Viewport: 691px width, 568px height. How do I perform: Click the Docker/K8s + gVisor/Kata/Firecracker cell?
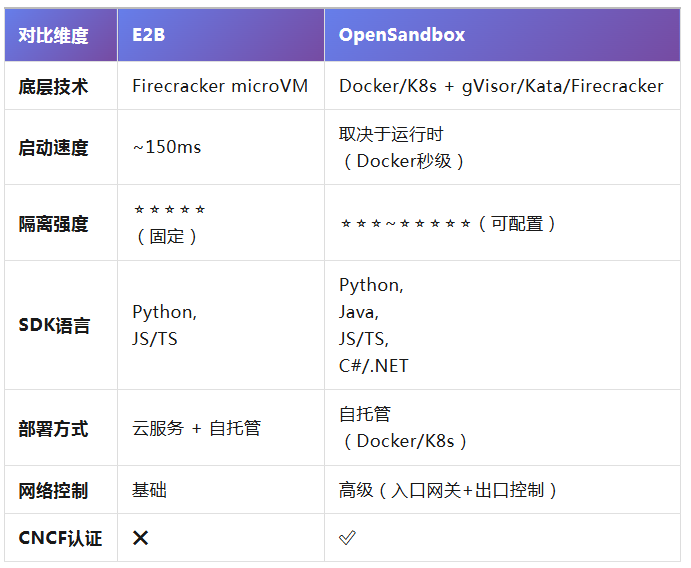tap(501, 86)
